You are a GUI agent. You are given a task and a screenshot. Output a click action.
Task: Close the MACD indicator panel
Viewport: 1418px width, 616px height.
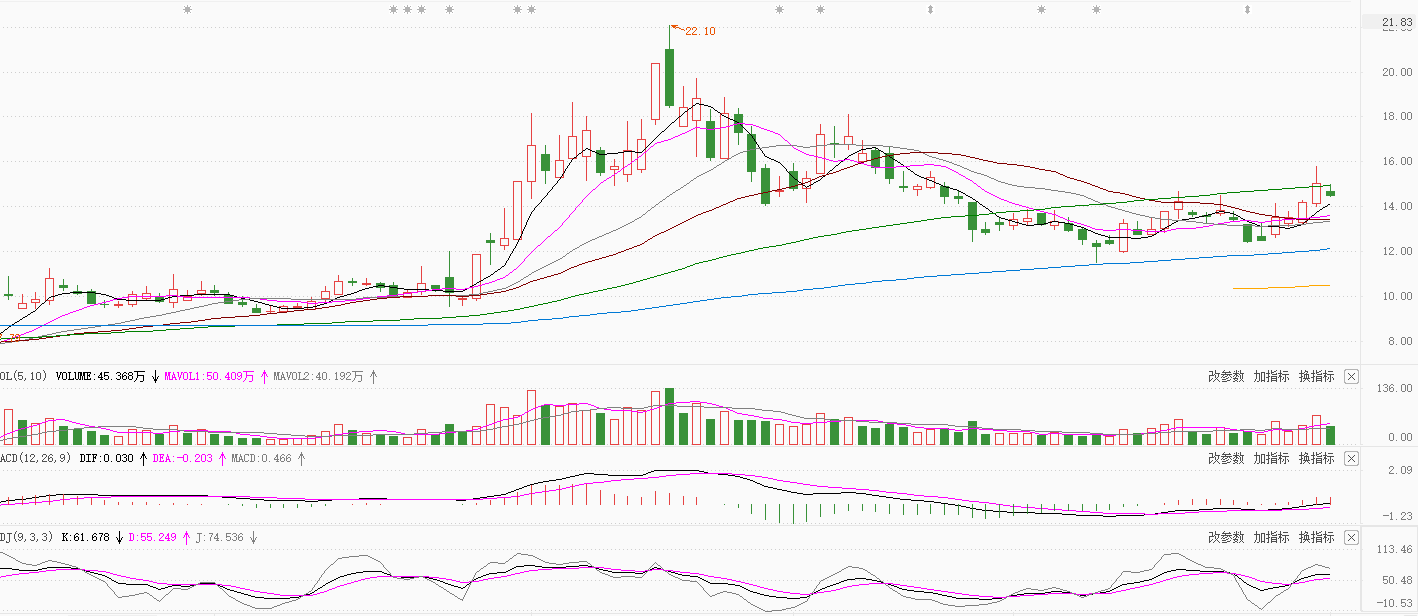pos(1352,459)
